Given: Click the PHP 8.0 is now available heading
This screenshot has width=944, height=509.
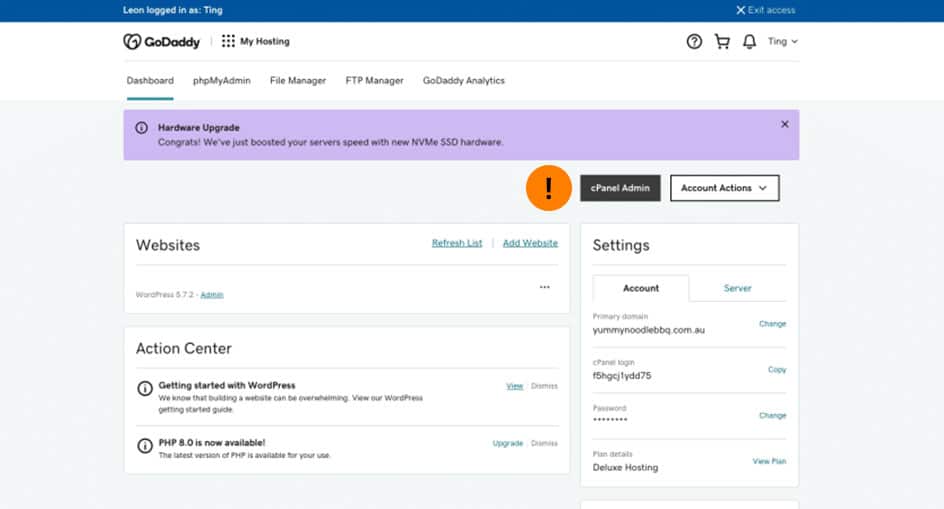Looking at the screenshot, I should [x=212, y=443].
